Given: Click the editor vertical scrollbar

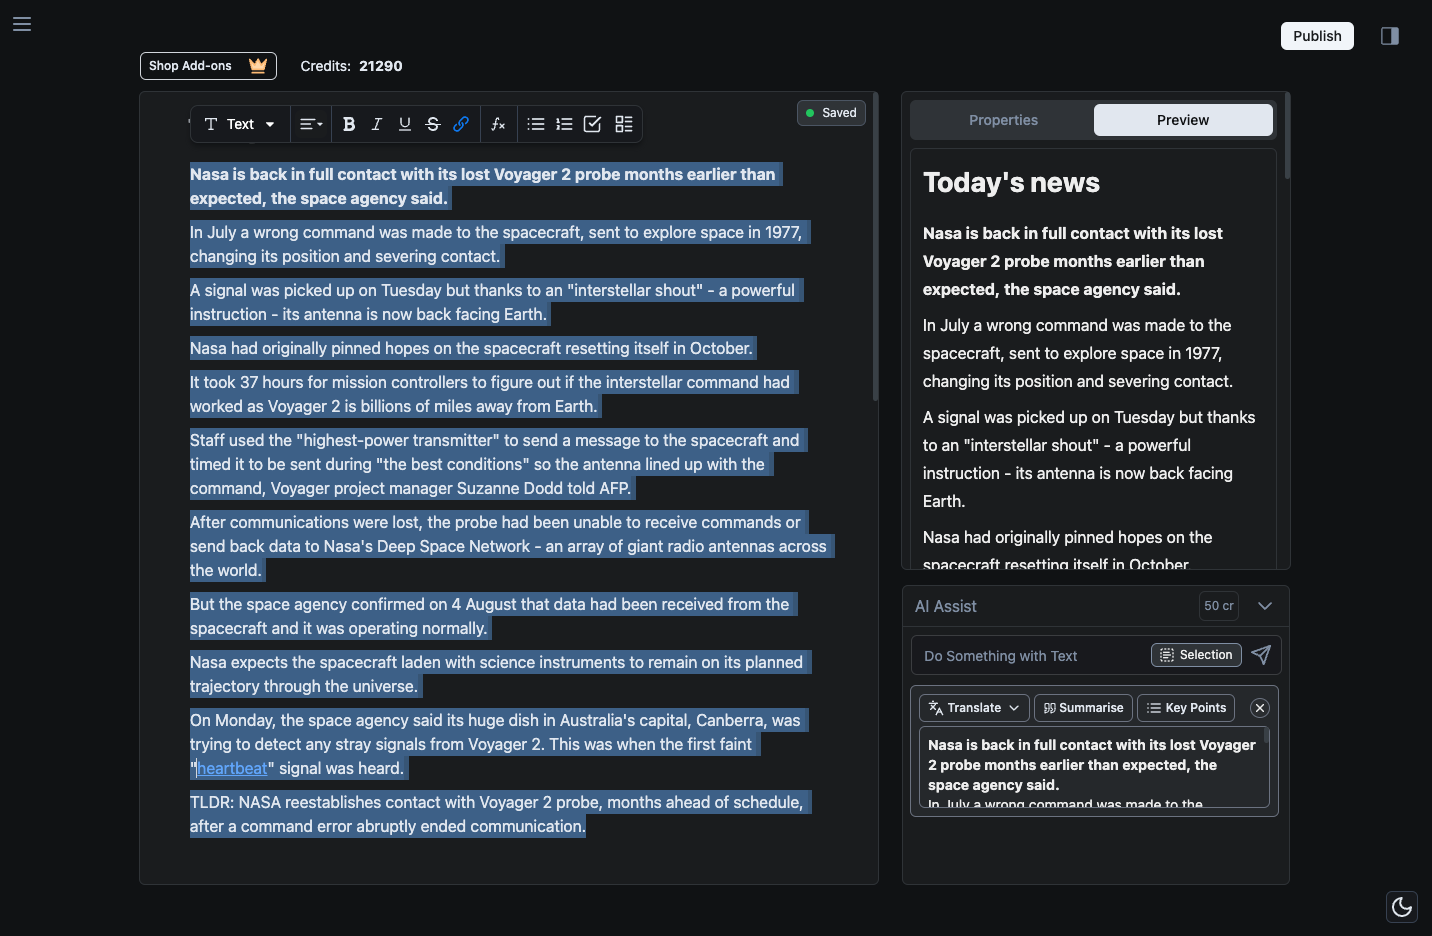Looking at the screenshot, I should pos(876,248).
